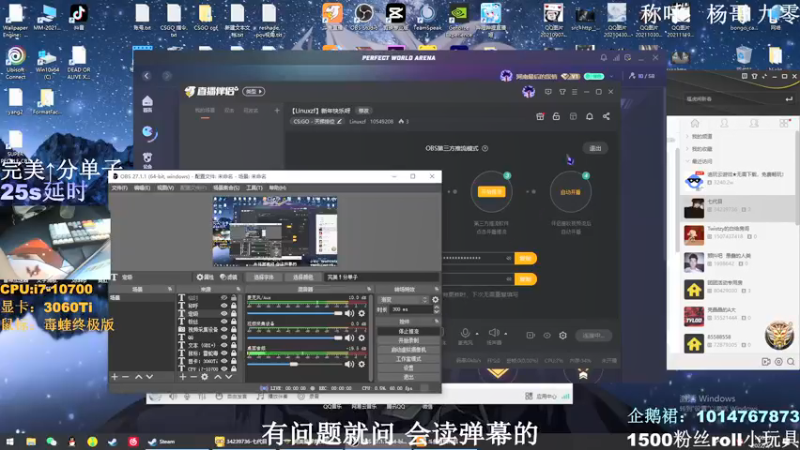Open Ubisoft Connect desktop shortcut
Screen dimensions: 800x450
coord(16,63)
